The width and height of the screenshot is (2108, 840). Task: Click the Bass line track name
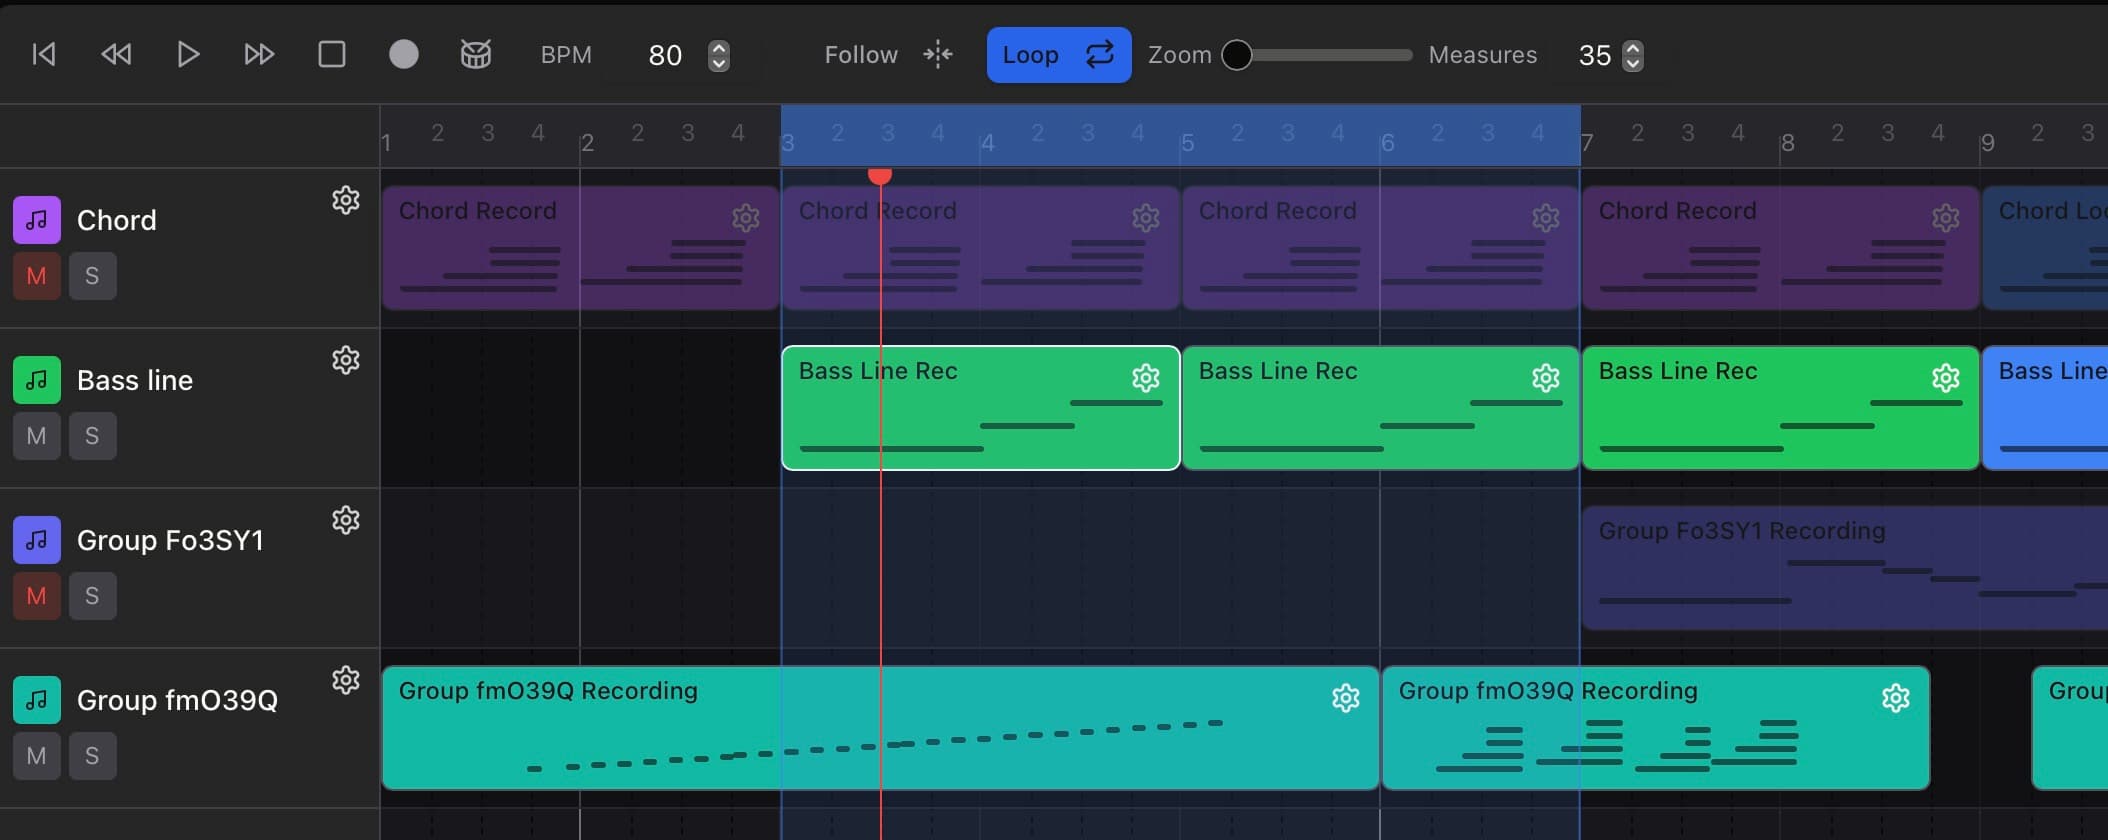(x=135, y=380)
